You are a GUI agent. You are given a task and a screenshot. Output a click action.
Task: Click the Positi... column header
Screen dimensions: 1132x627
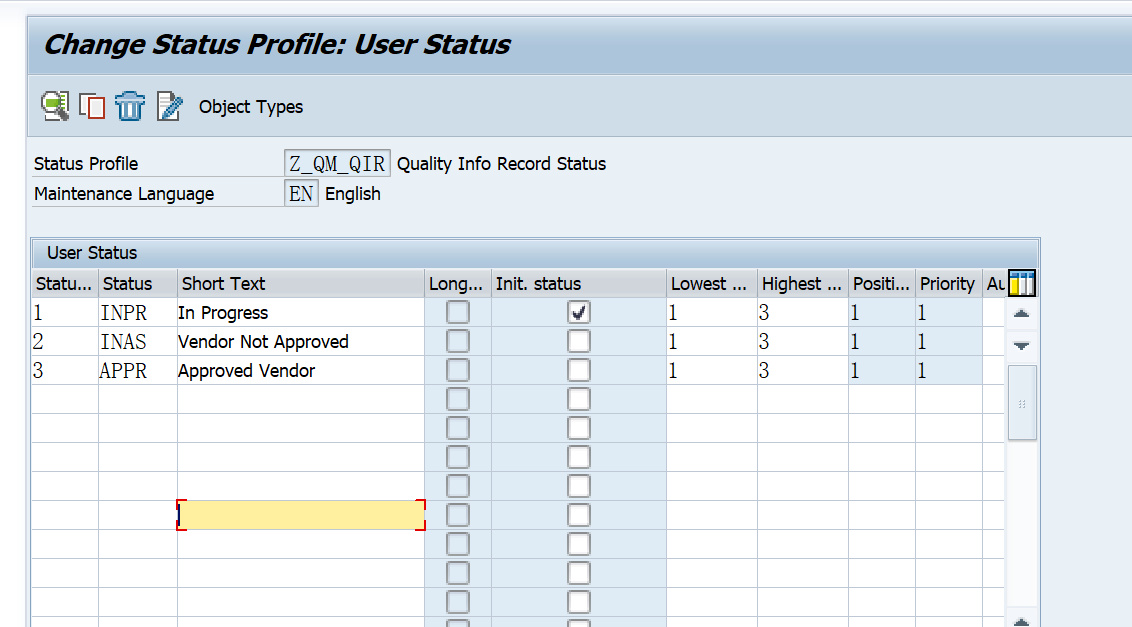pyautogui.click(x=881, y=284)
